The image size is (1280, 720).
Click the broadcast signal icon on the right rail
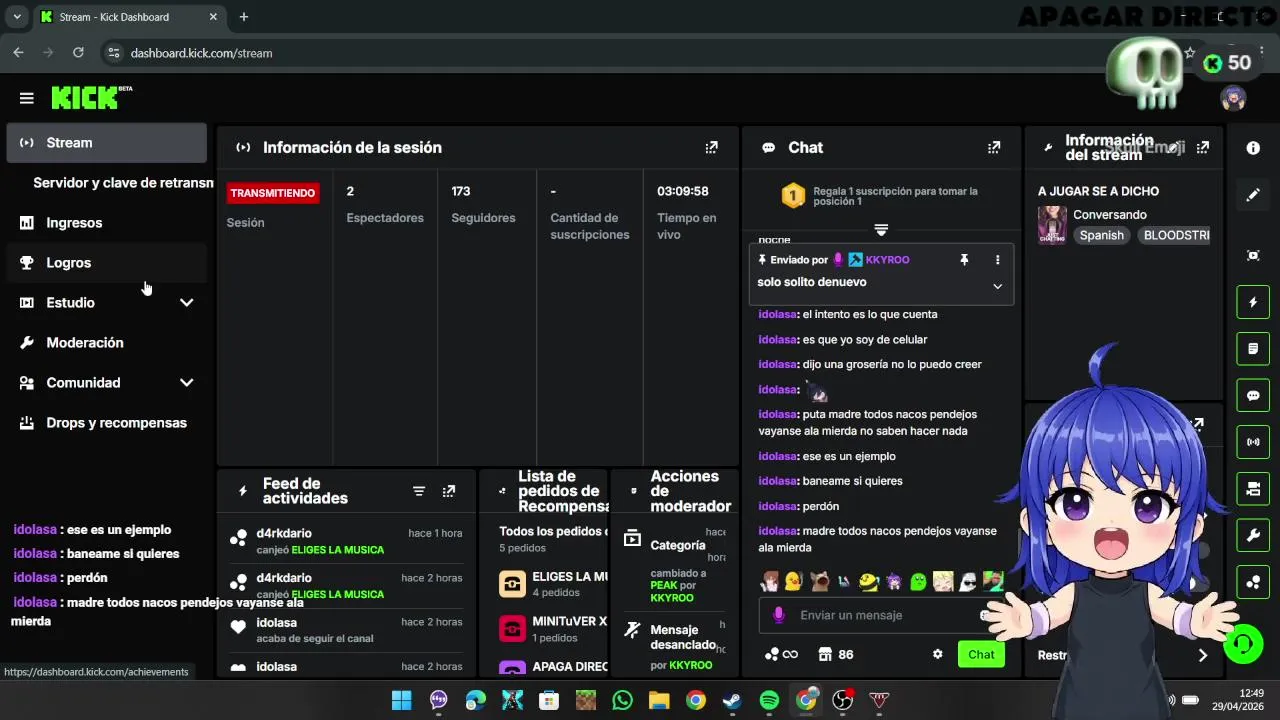1253,441
